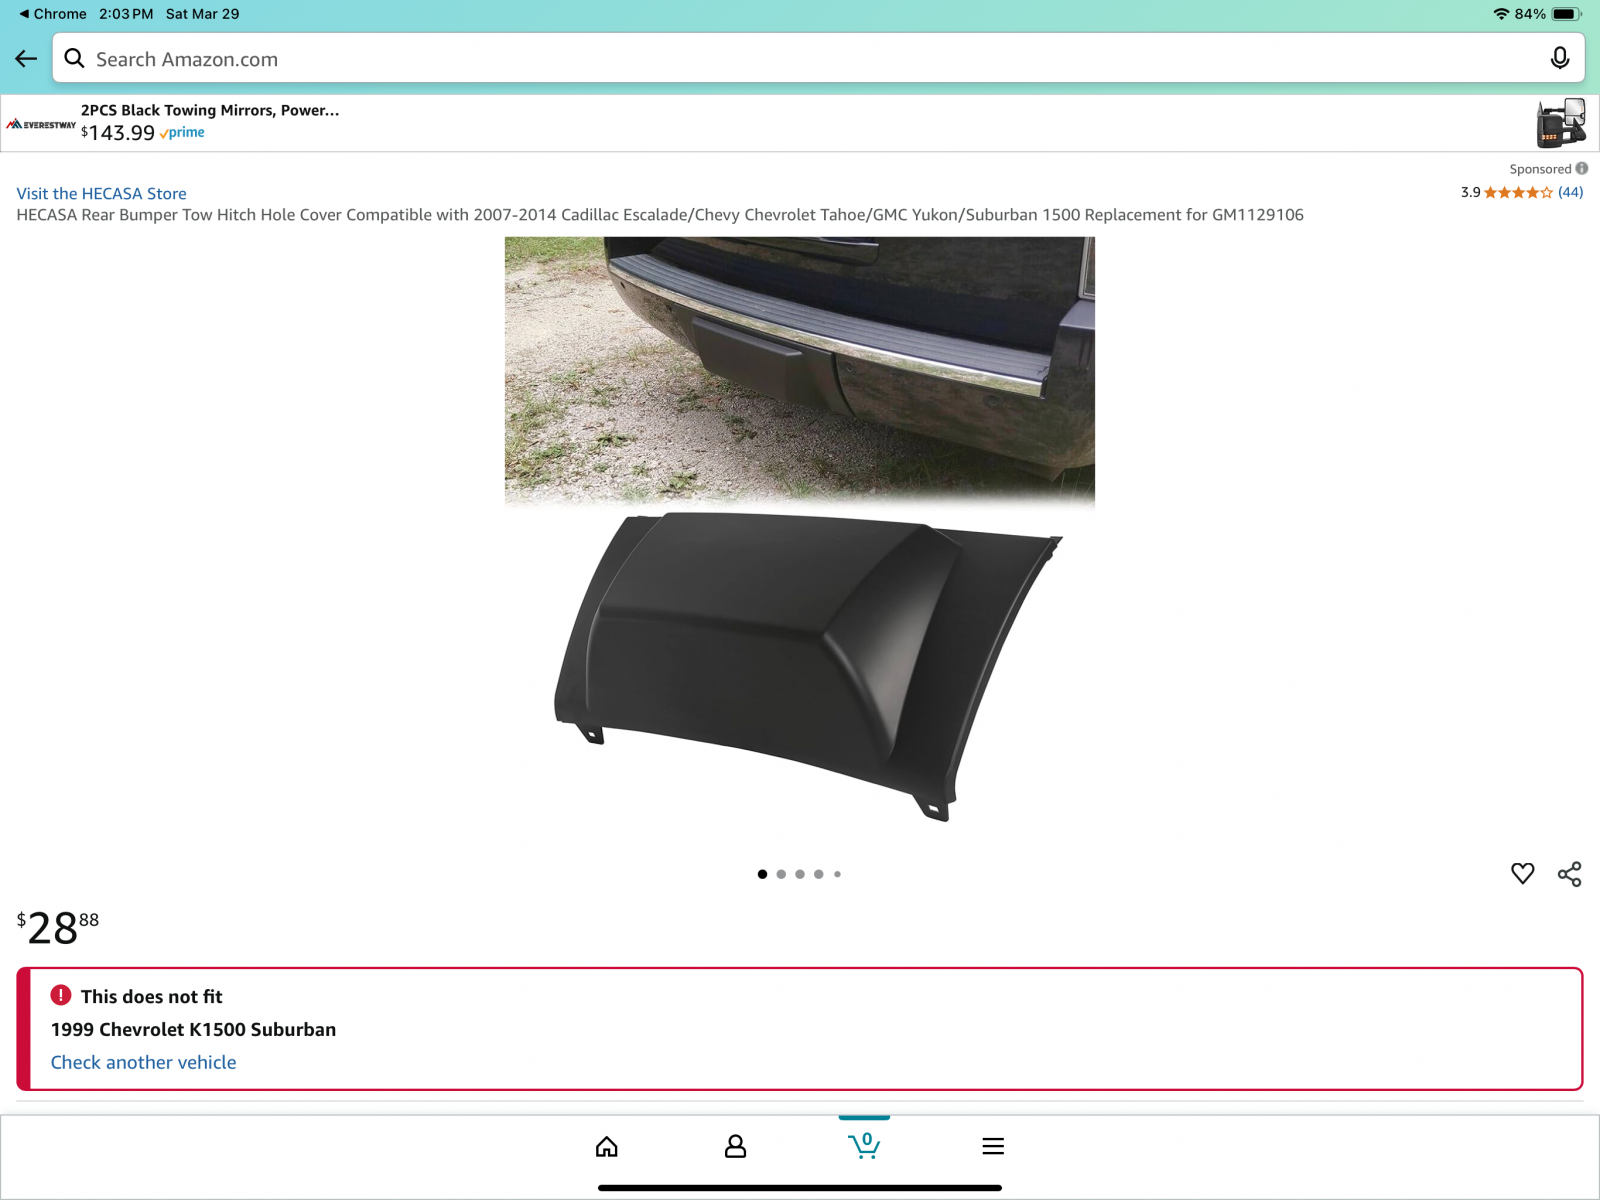Tap the microphone voice search icon
Image resolution: width=1600 pixels, height=1200 pixels.
click(1559, 59)
